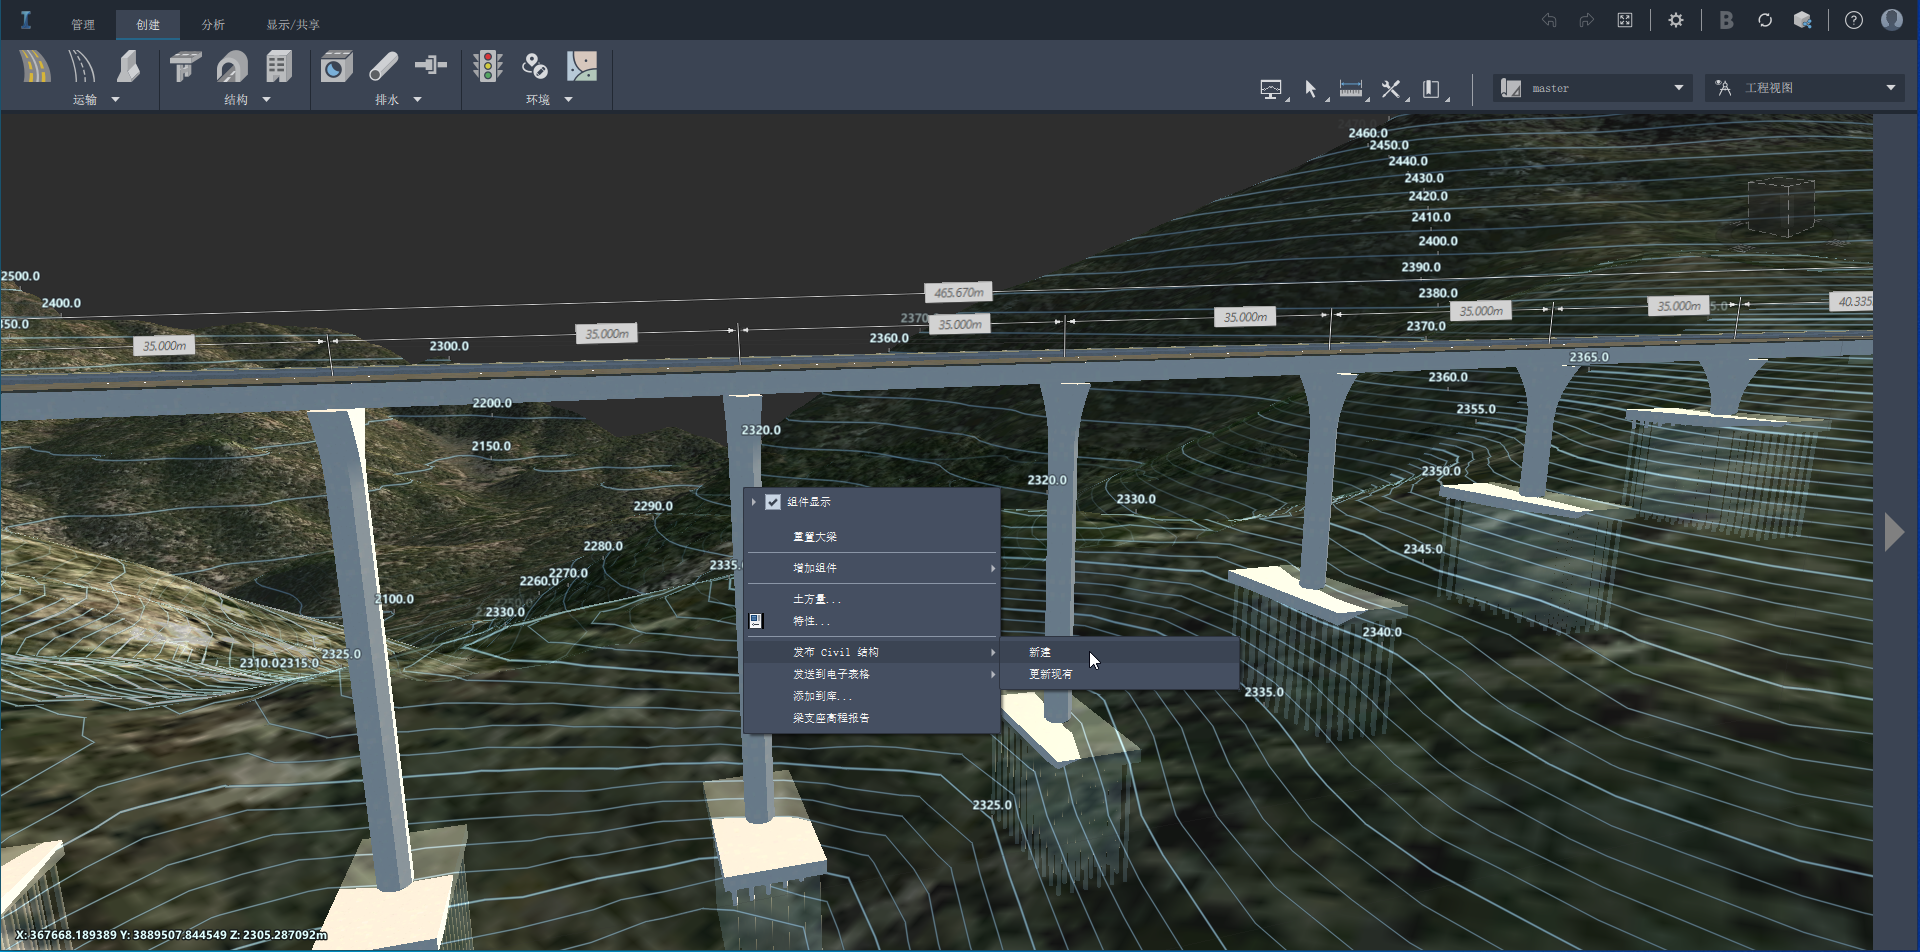The width and height of the screenshot is (1920, 952).
Task: Open the wrench and screwdriver tools
Action: tap(1391, 89)
